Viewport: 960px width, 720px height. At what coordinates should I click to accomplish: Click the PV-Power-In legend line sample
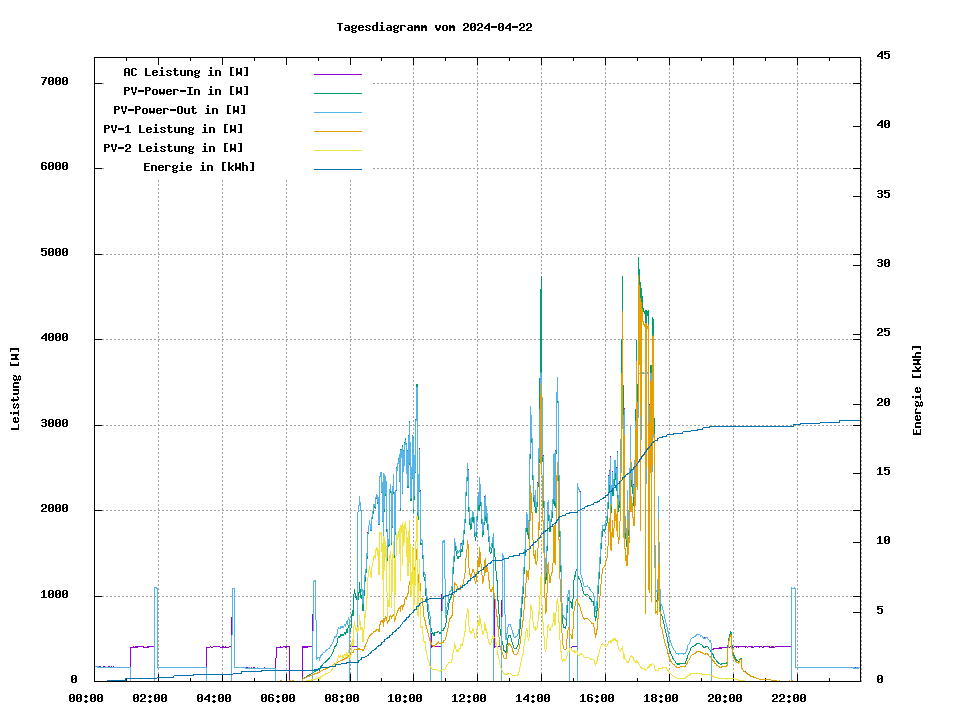pos(337,93)
